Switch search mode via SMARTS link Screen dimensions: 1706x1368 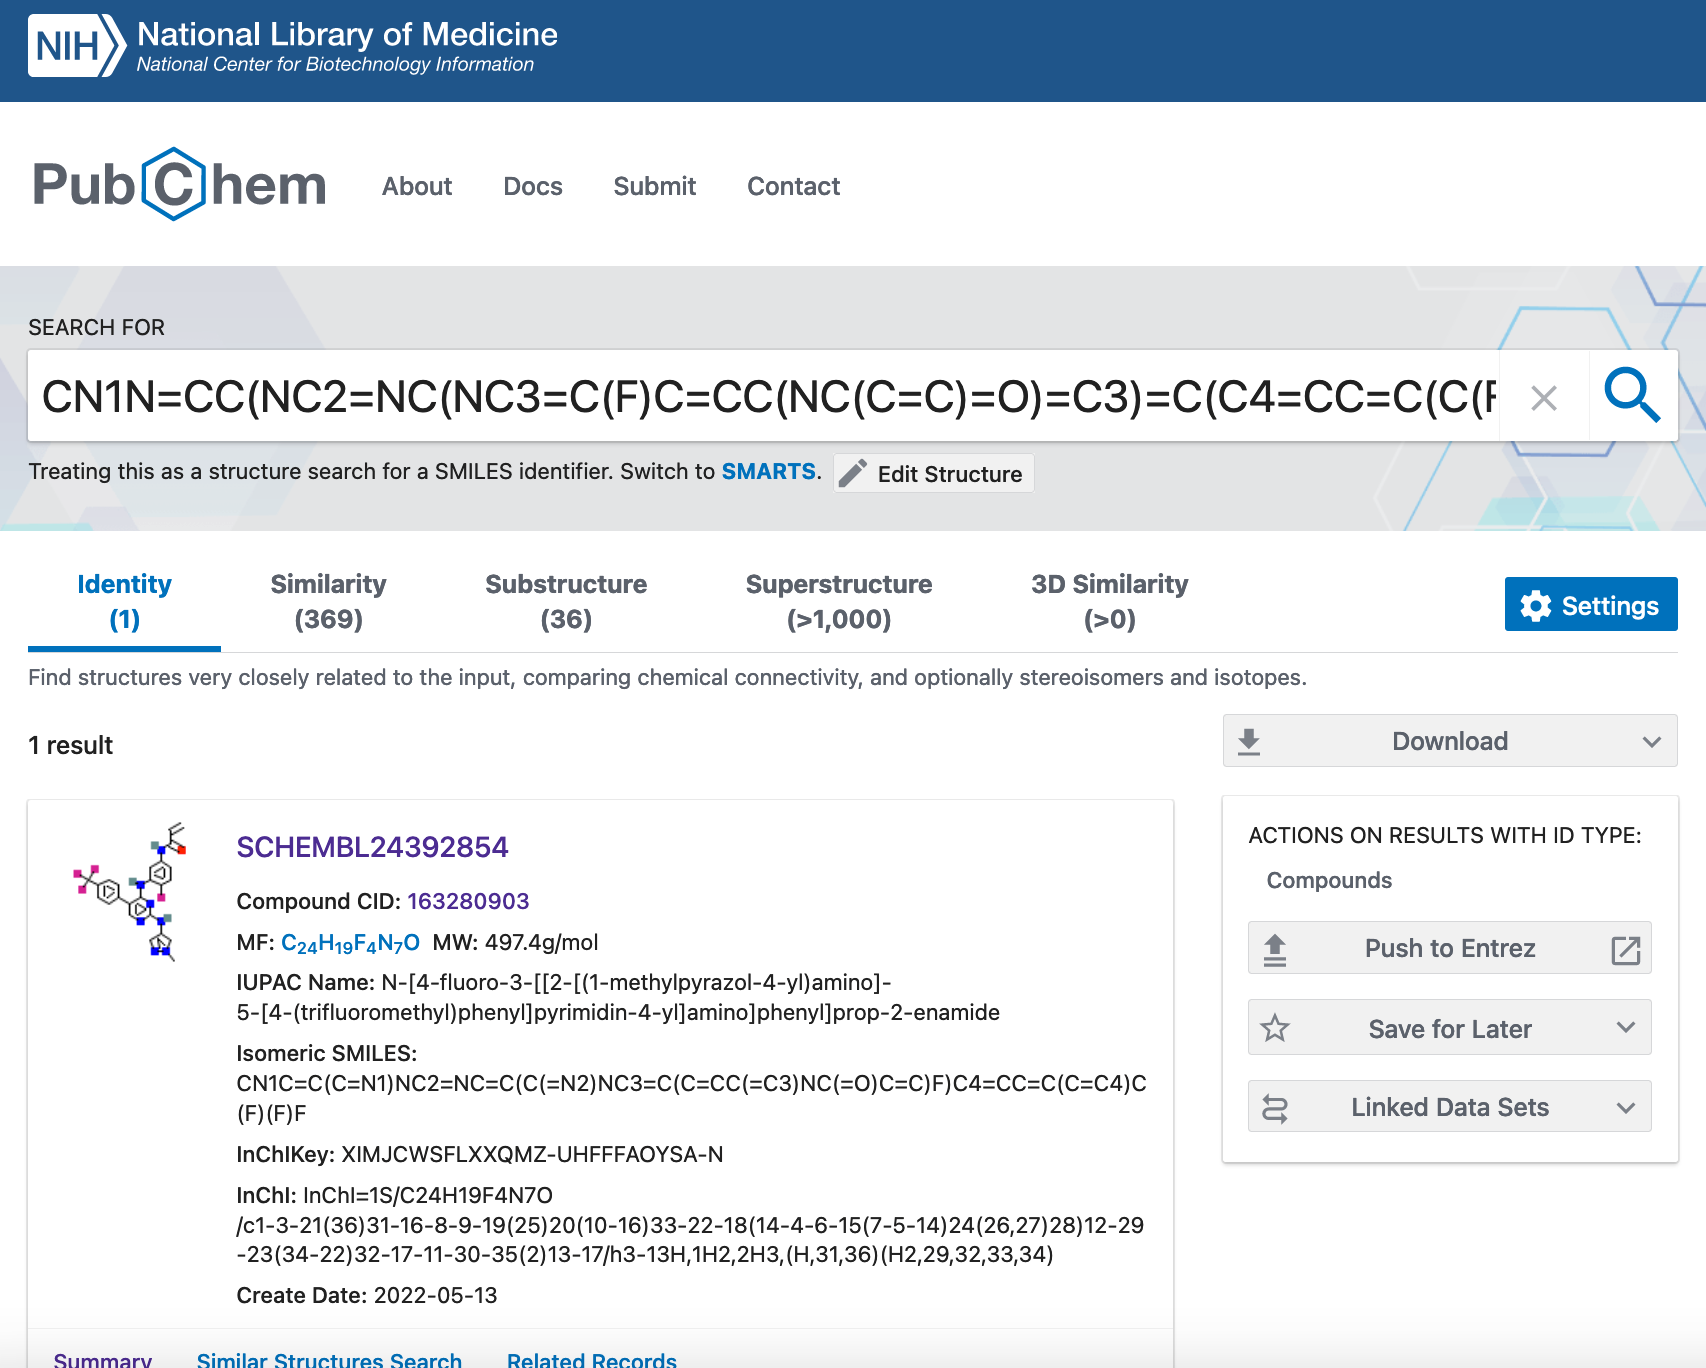[x=769, y=472]
